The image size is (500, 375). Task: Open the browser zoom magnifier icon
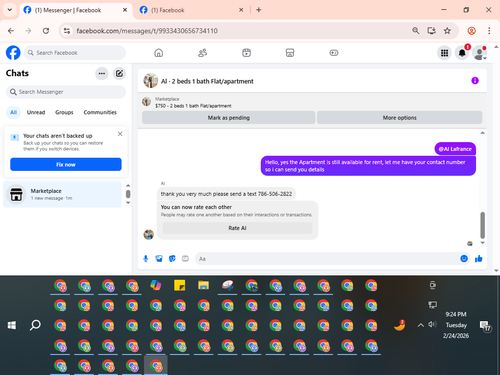[415, 31]
